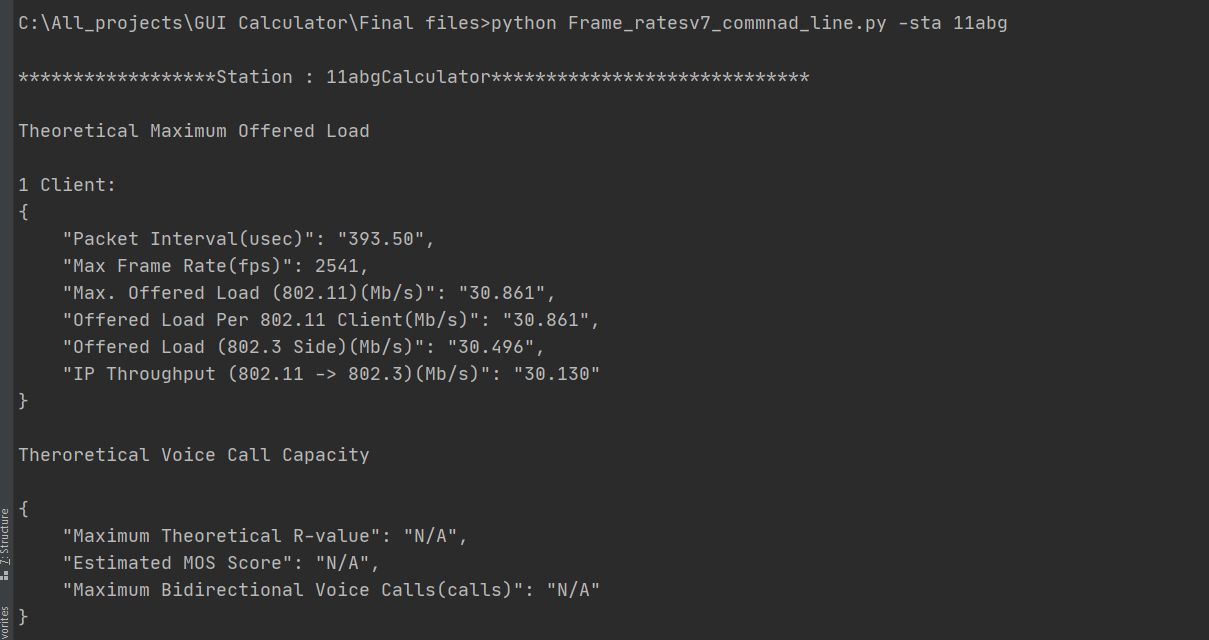
Task: Click the python command line text
Action: point(513,23)
